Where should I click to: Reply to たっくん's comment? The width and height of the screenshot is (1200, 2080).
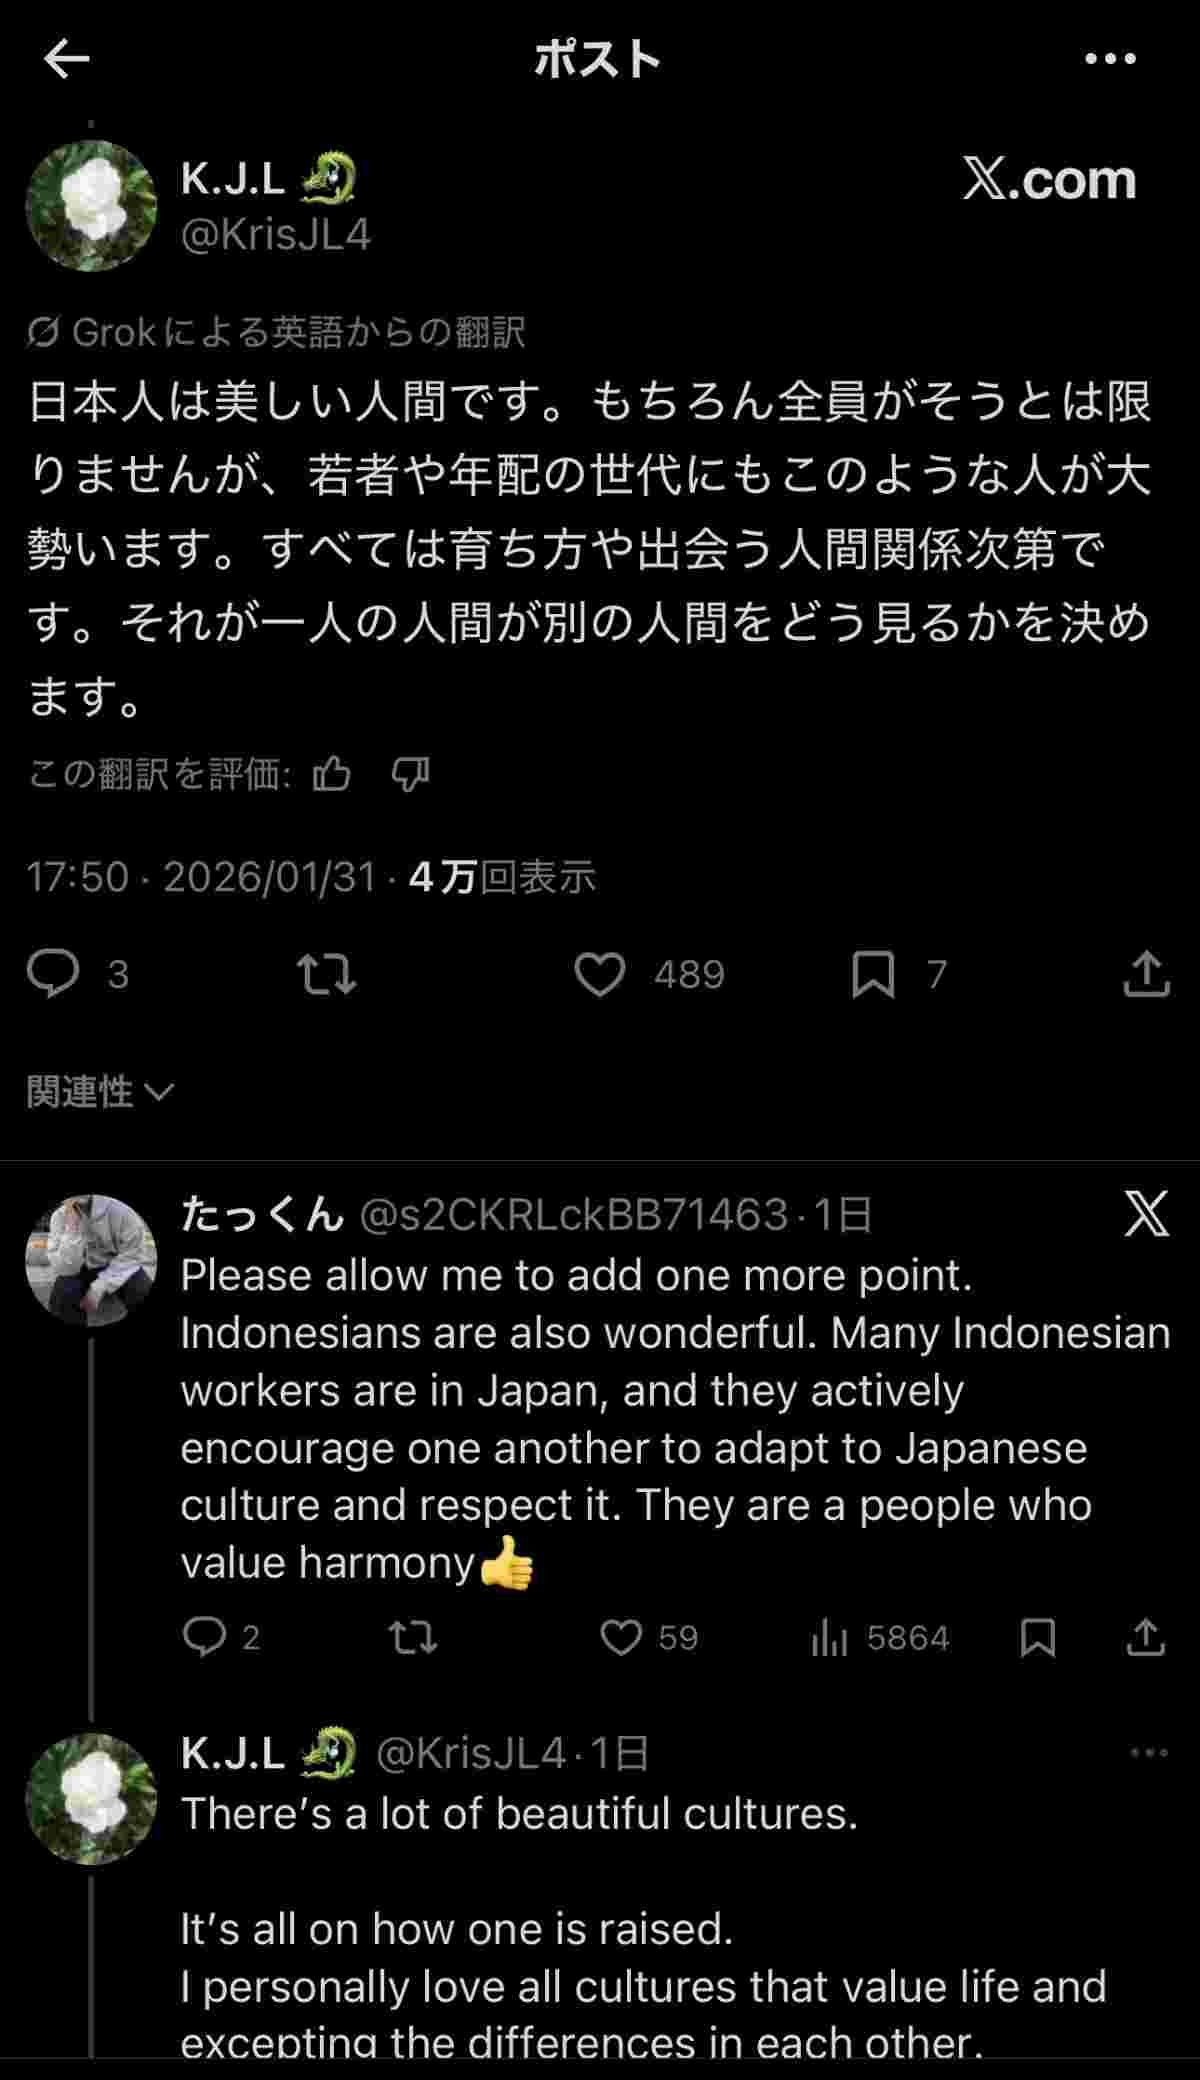(x=205, y=1637)
